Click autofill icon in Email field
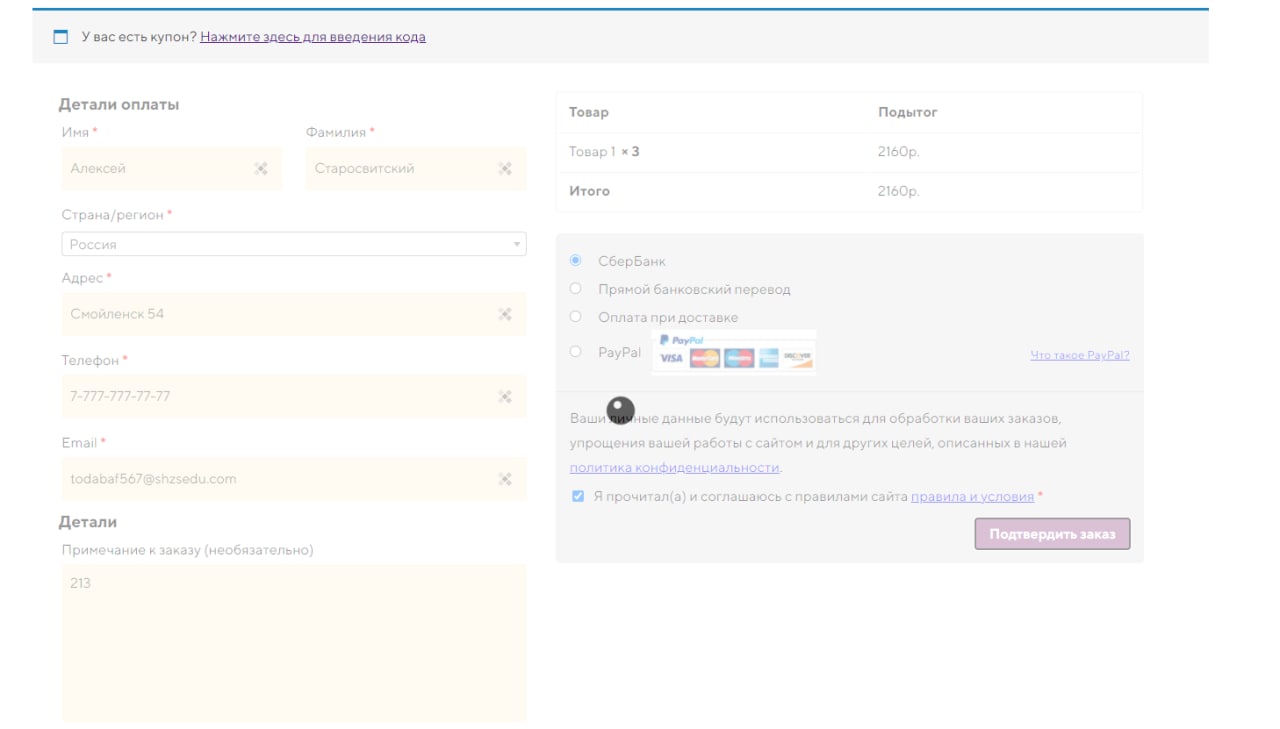The image size is (1280, 729). click(505, 479)
